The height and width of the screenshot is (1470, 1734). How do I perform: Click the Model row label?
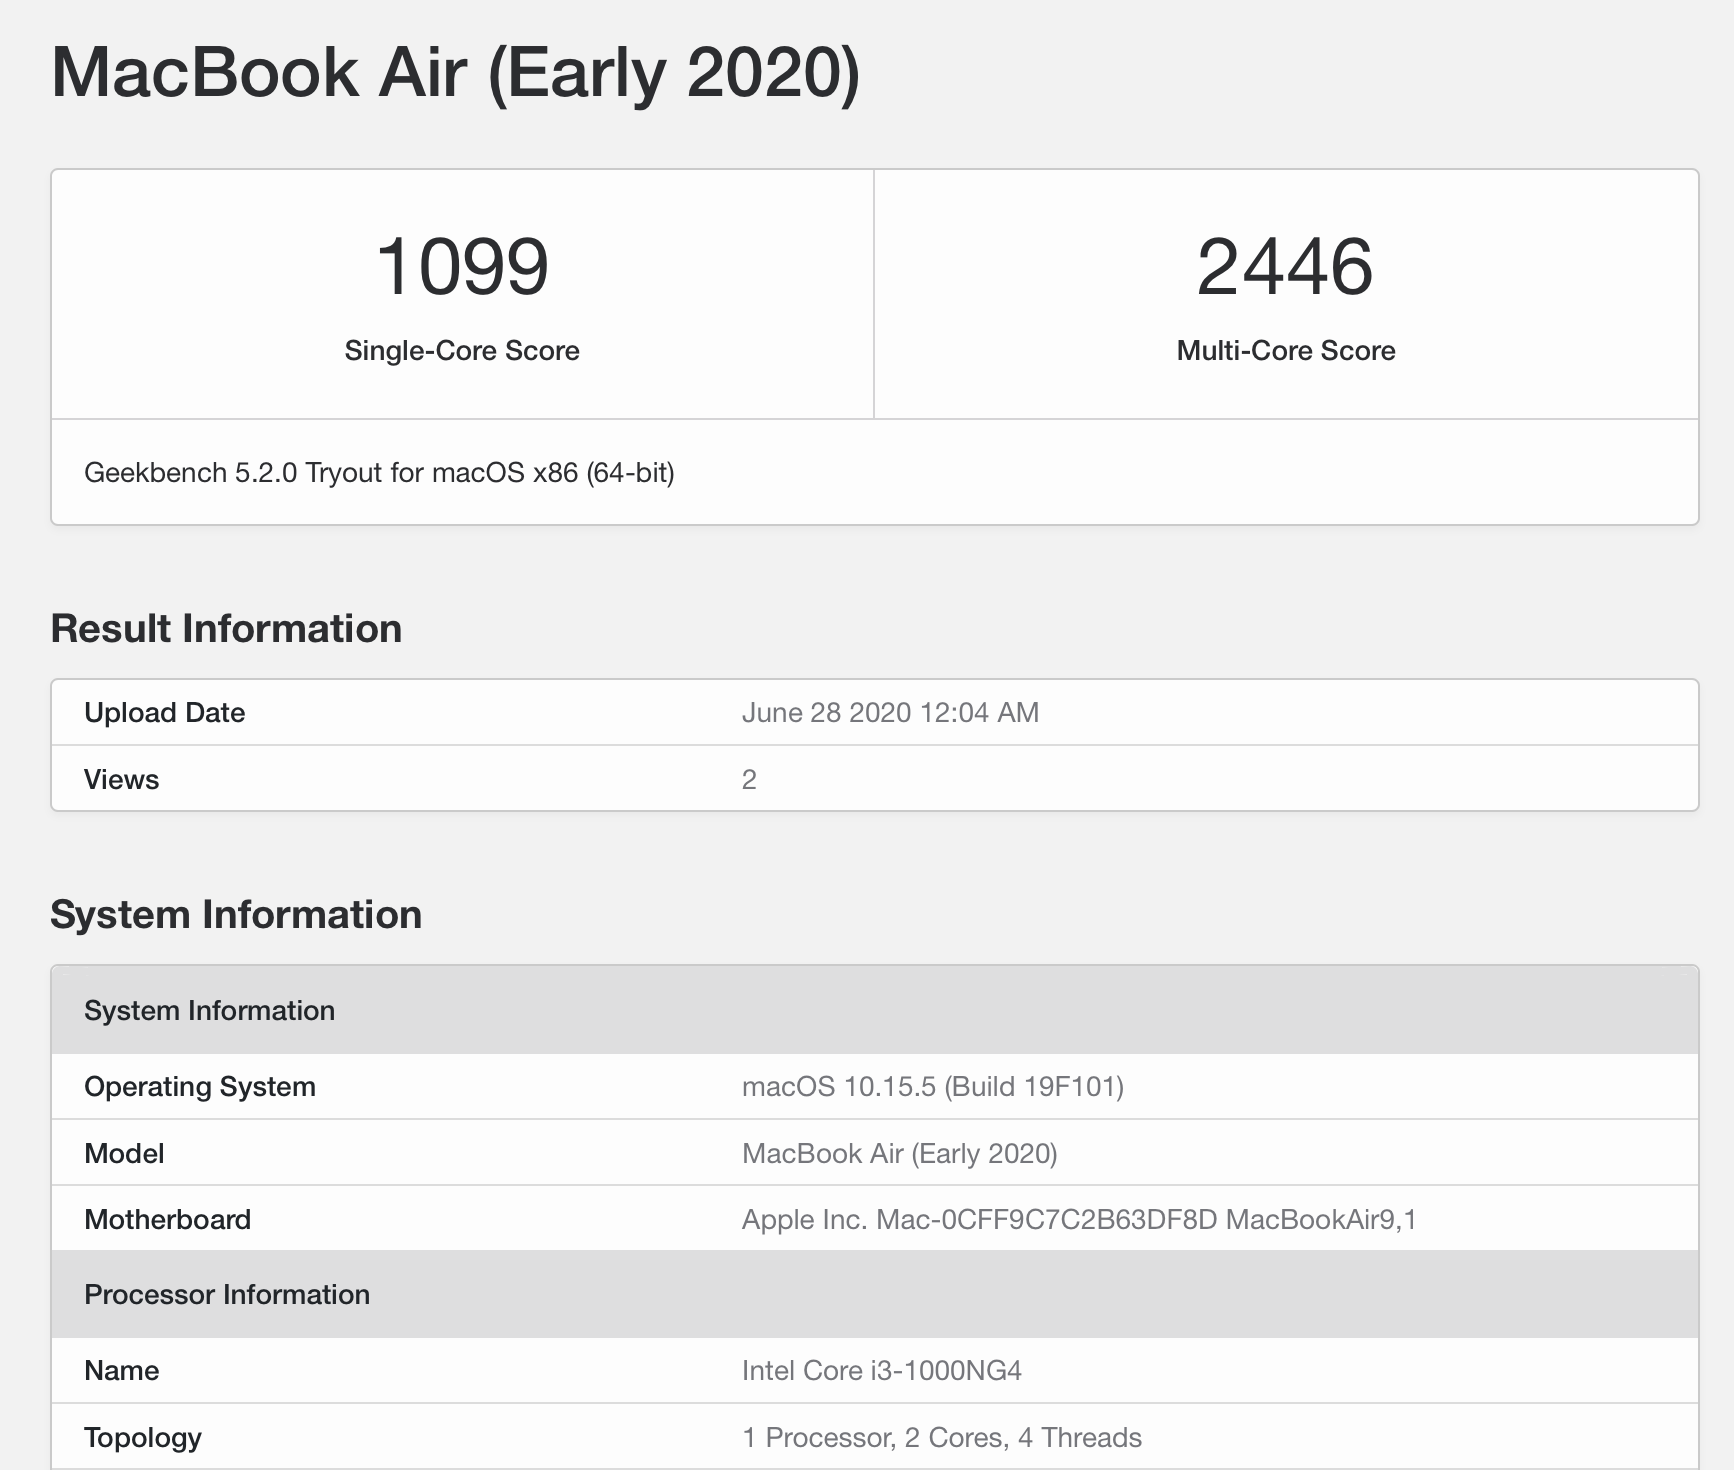(124, 1154)
